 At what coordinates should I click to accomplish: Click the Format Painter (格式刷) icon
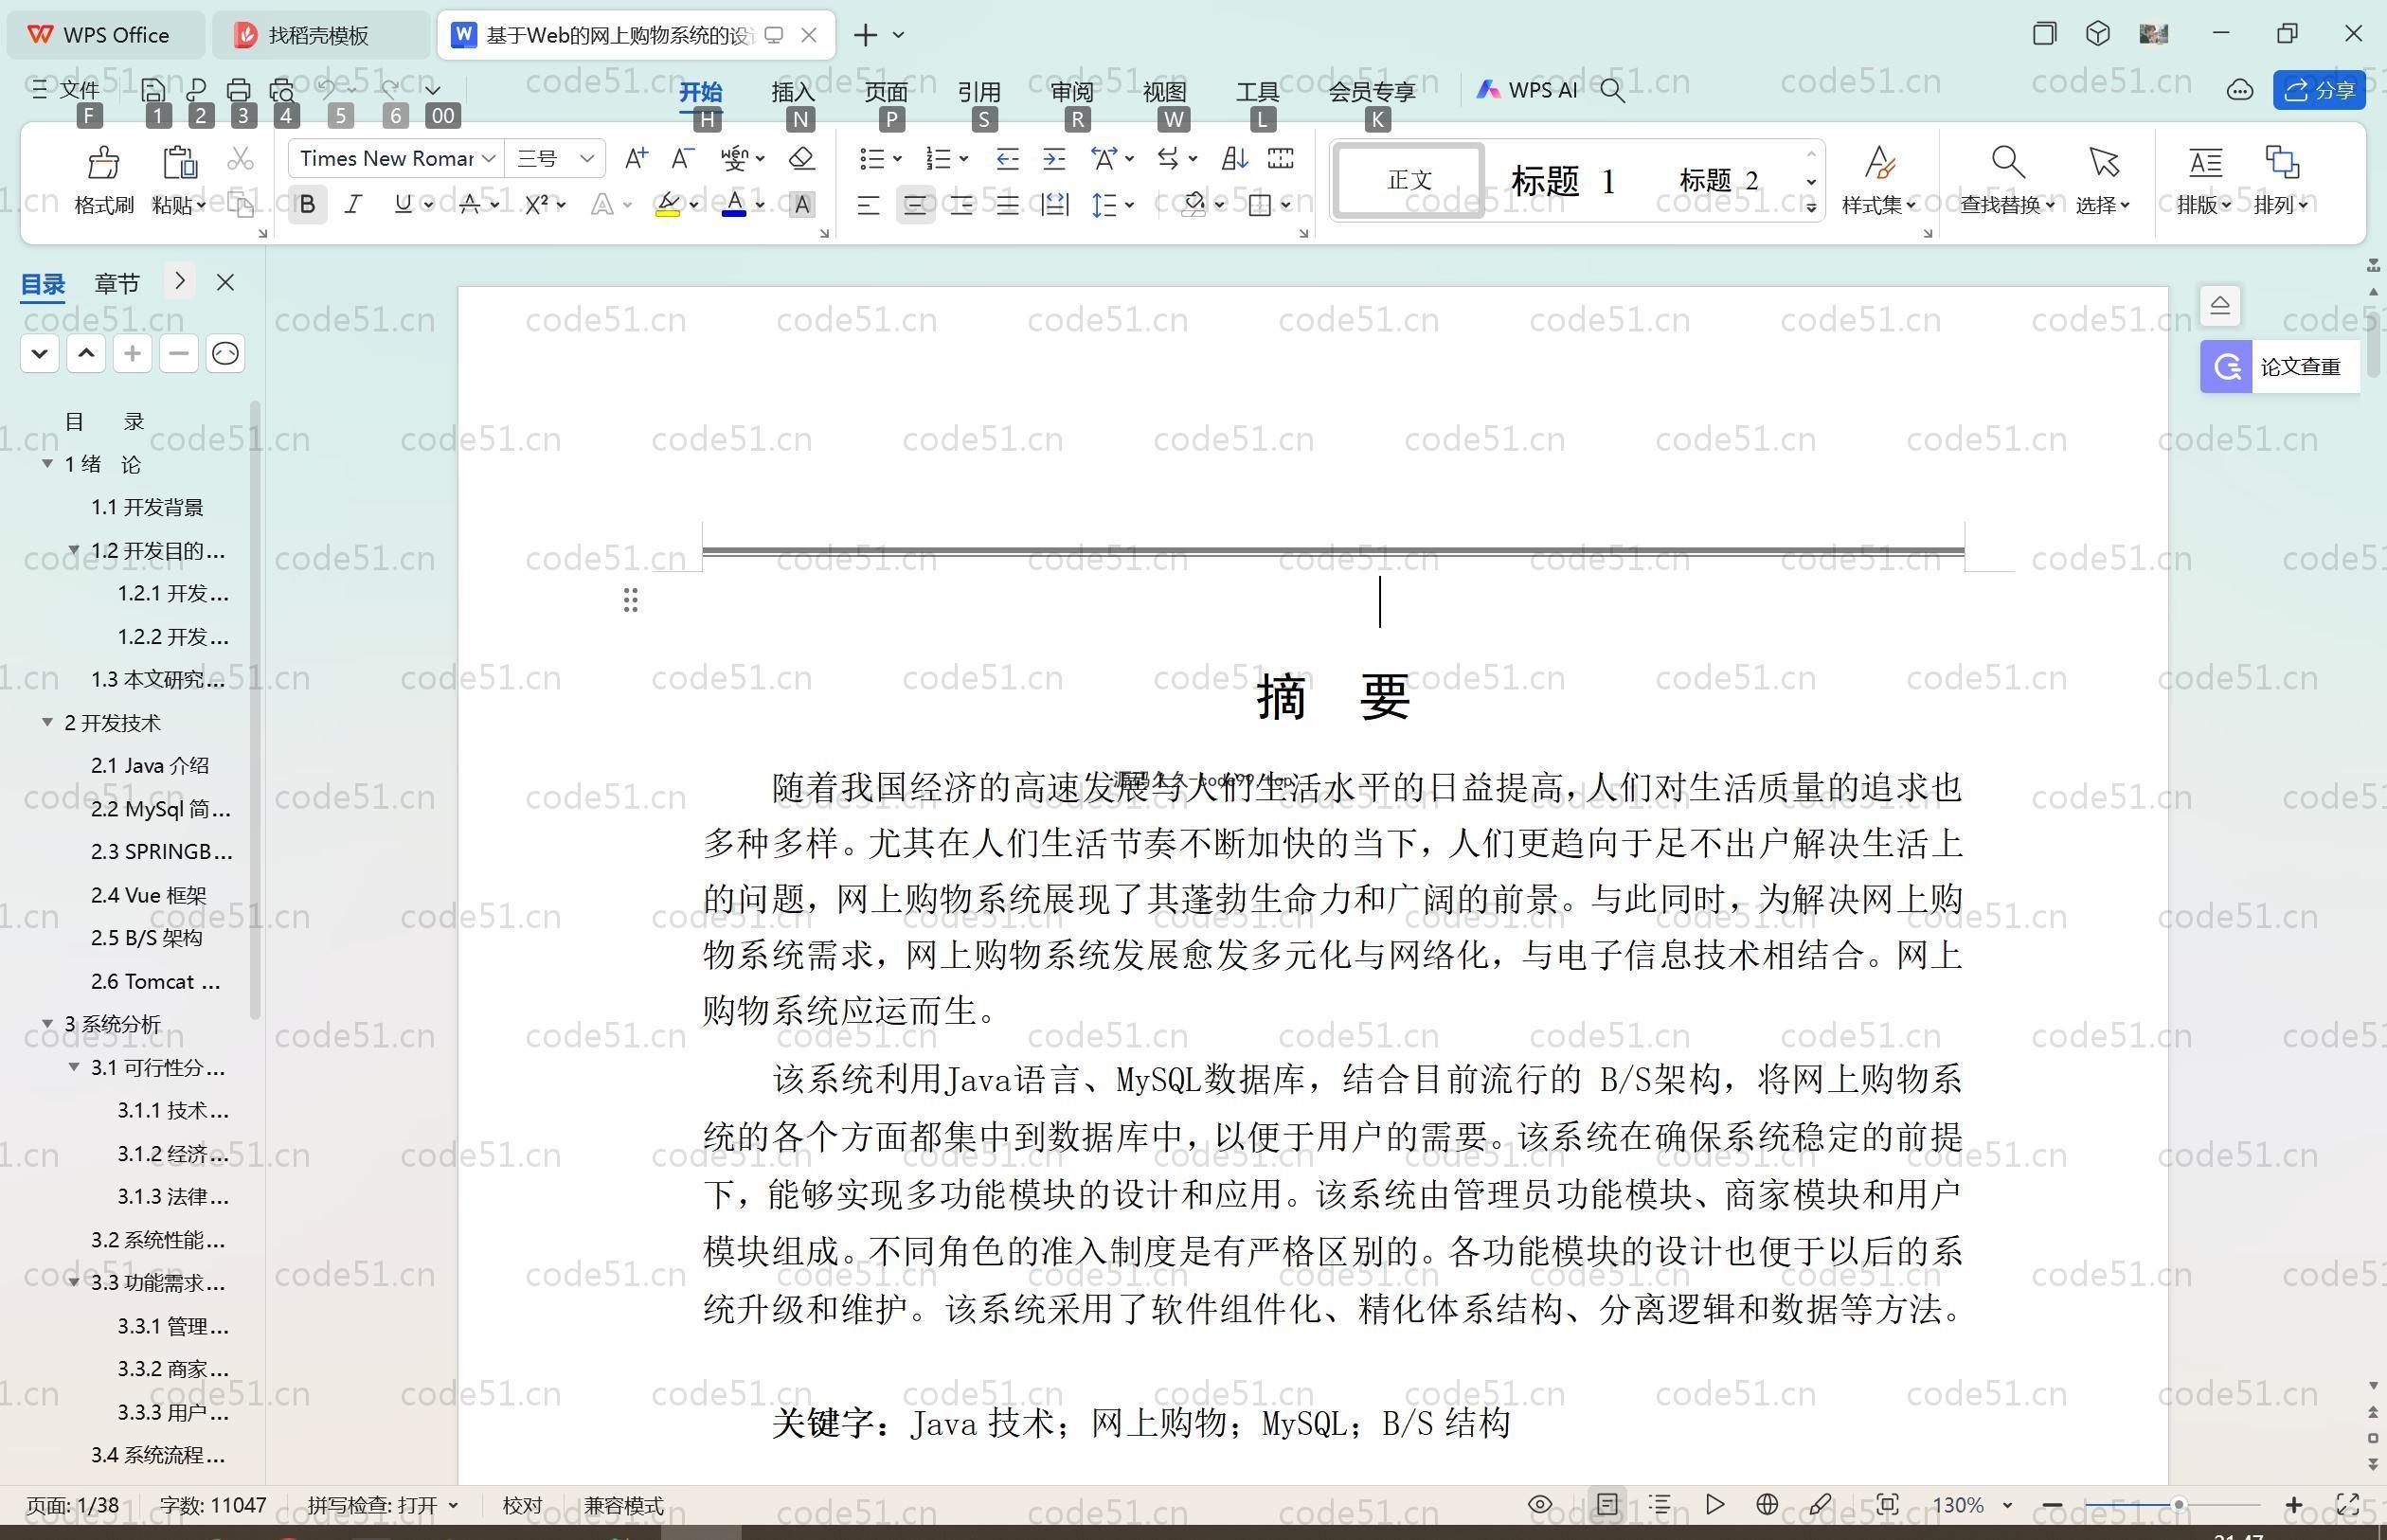(103, 162)
